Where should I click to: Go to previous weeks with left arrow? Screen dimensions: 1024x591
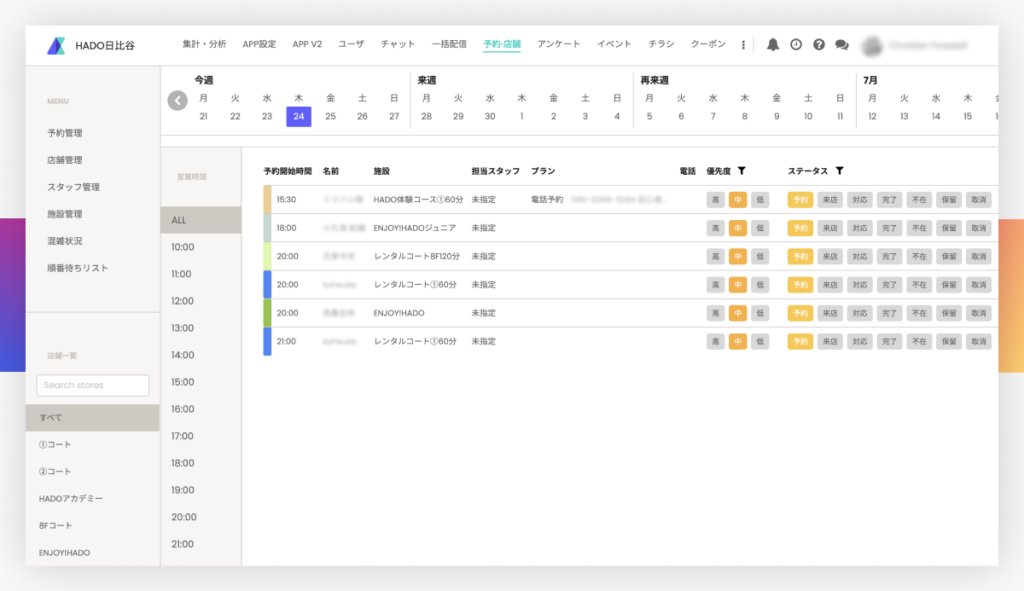tap(178, 100)
